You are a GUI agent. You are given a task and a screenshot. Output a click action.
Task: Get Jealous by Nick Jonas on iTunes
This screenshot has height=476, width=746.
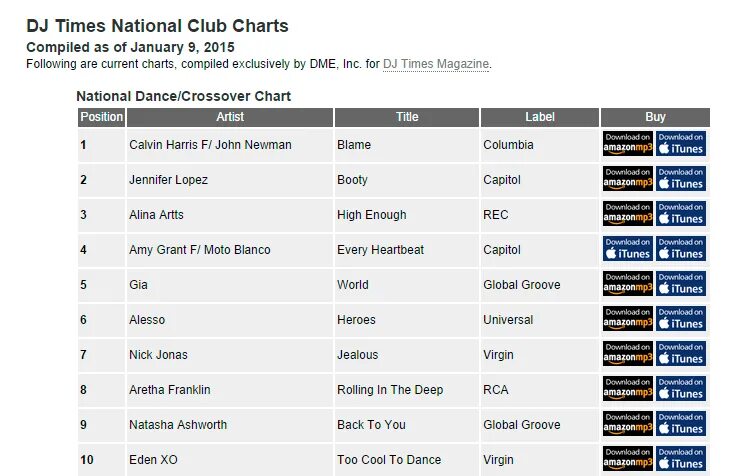click(x=681, y=354)
